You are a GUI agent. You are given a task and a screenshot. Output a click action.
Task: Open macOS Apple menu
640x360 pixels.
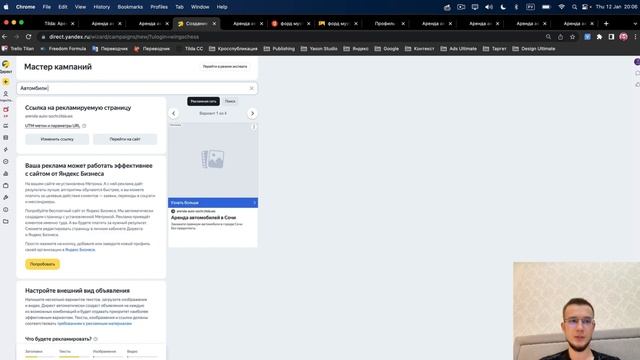tap(6, 7)
